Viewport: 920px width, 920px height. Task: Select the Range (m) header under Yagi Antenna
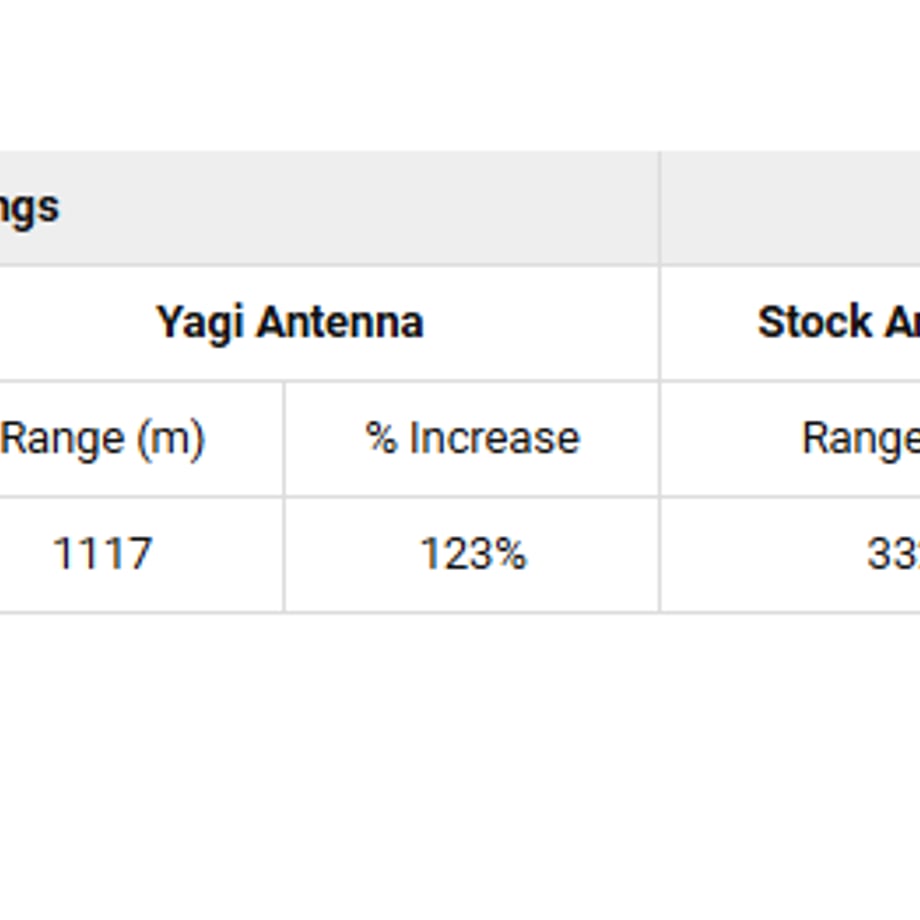click(x=102, y=439)
